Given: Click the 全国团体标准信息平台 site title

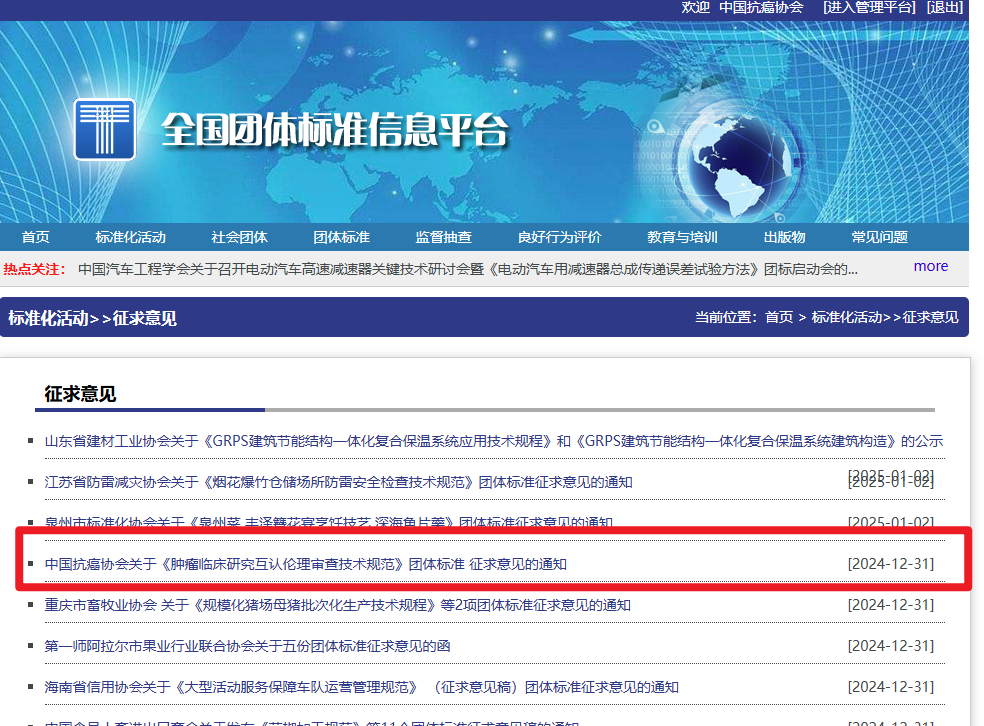Looking at the screenshot, I should click(x=334, y=130).
